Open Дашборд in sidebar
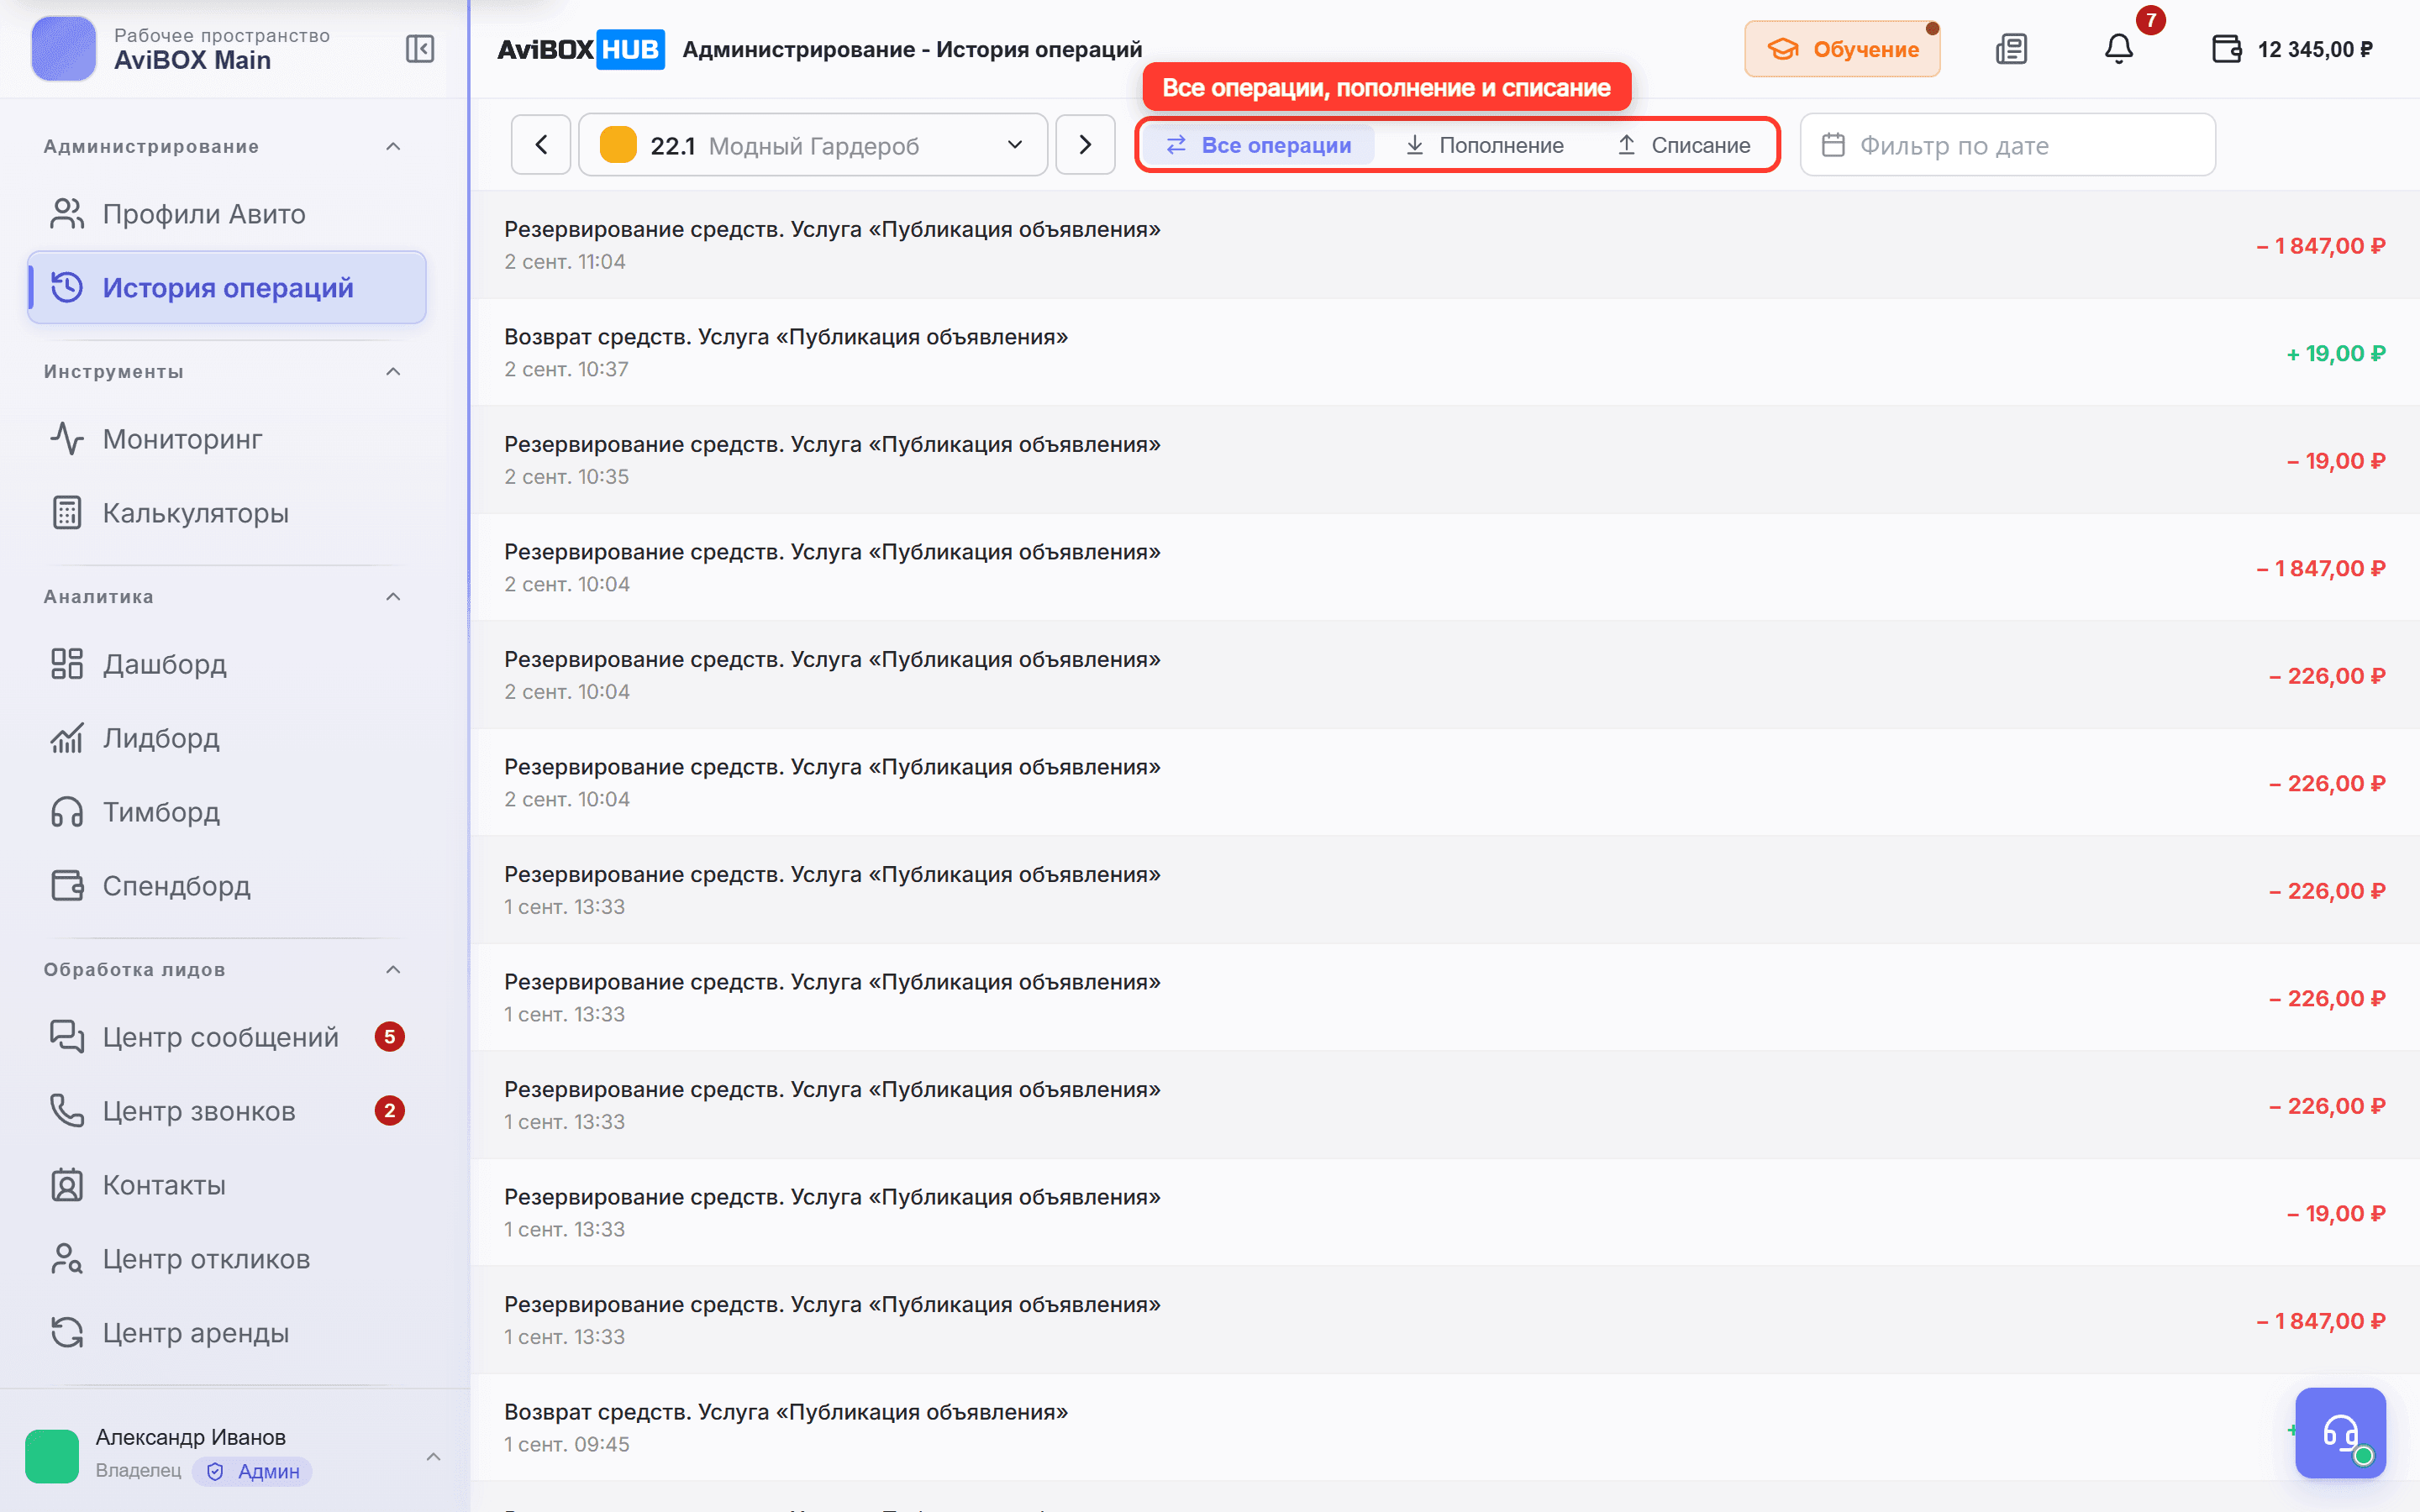The height and width of the screenshot is (1512, 2420). coord(227,664)
